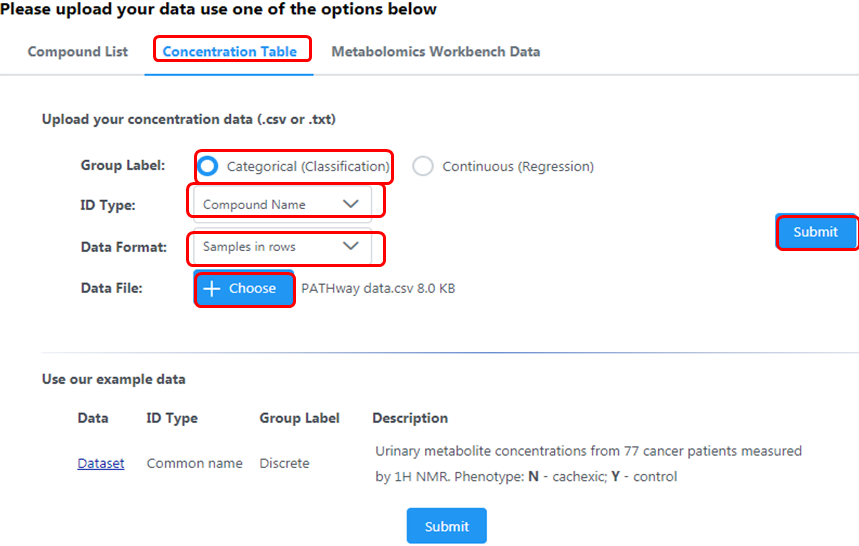Select the Continuous (Regression) radio button

click(x=423, y=166)
